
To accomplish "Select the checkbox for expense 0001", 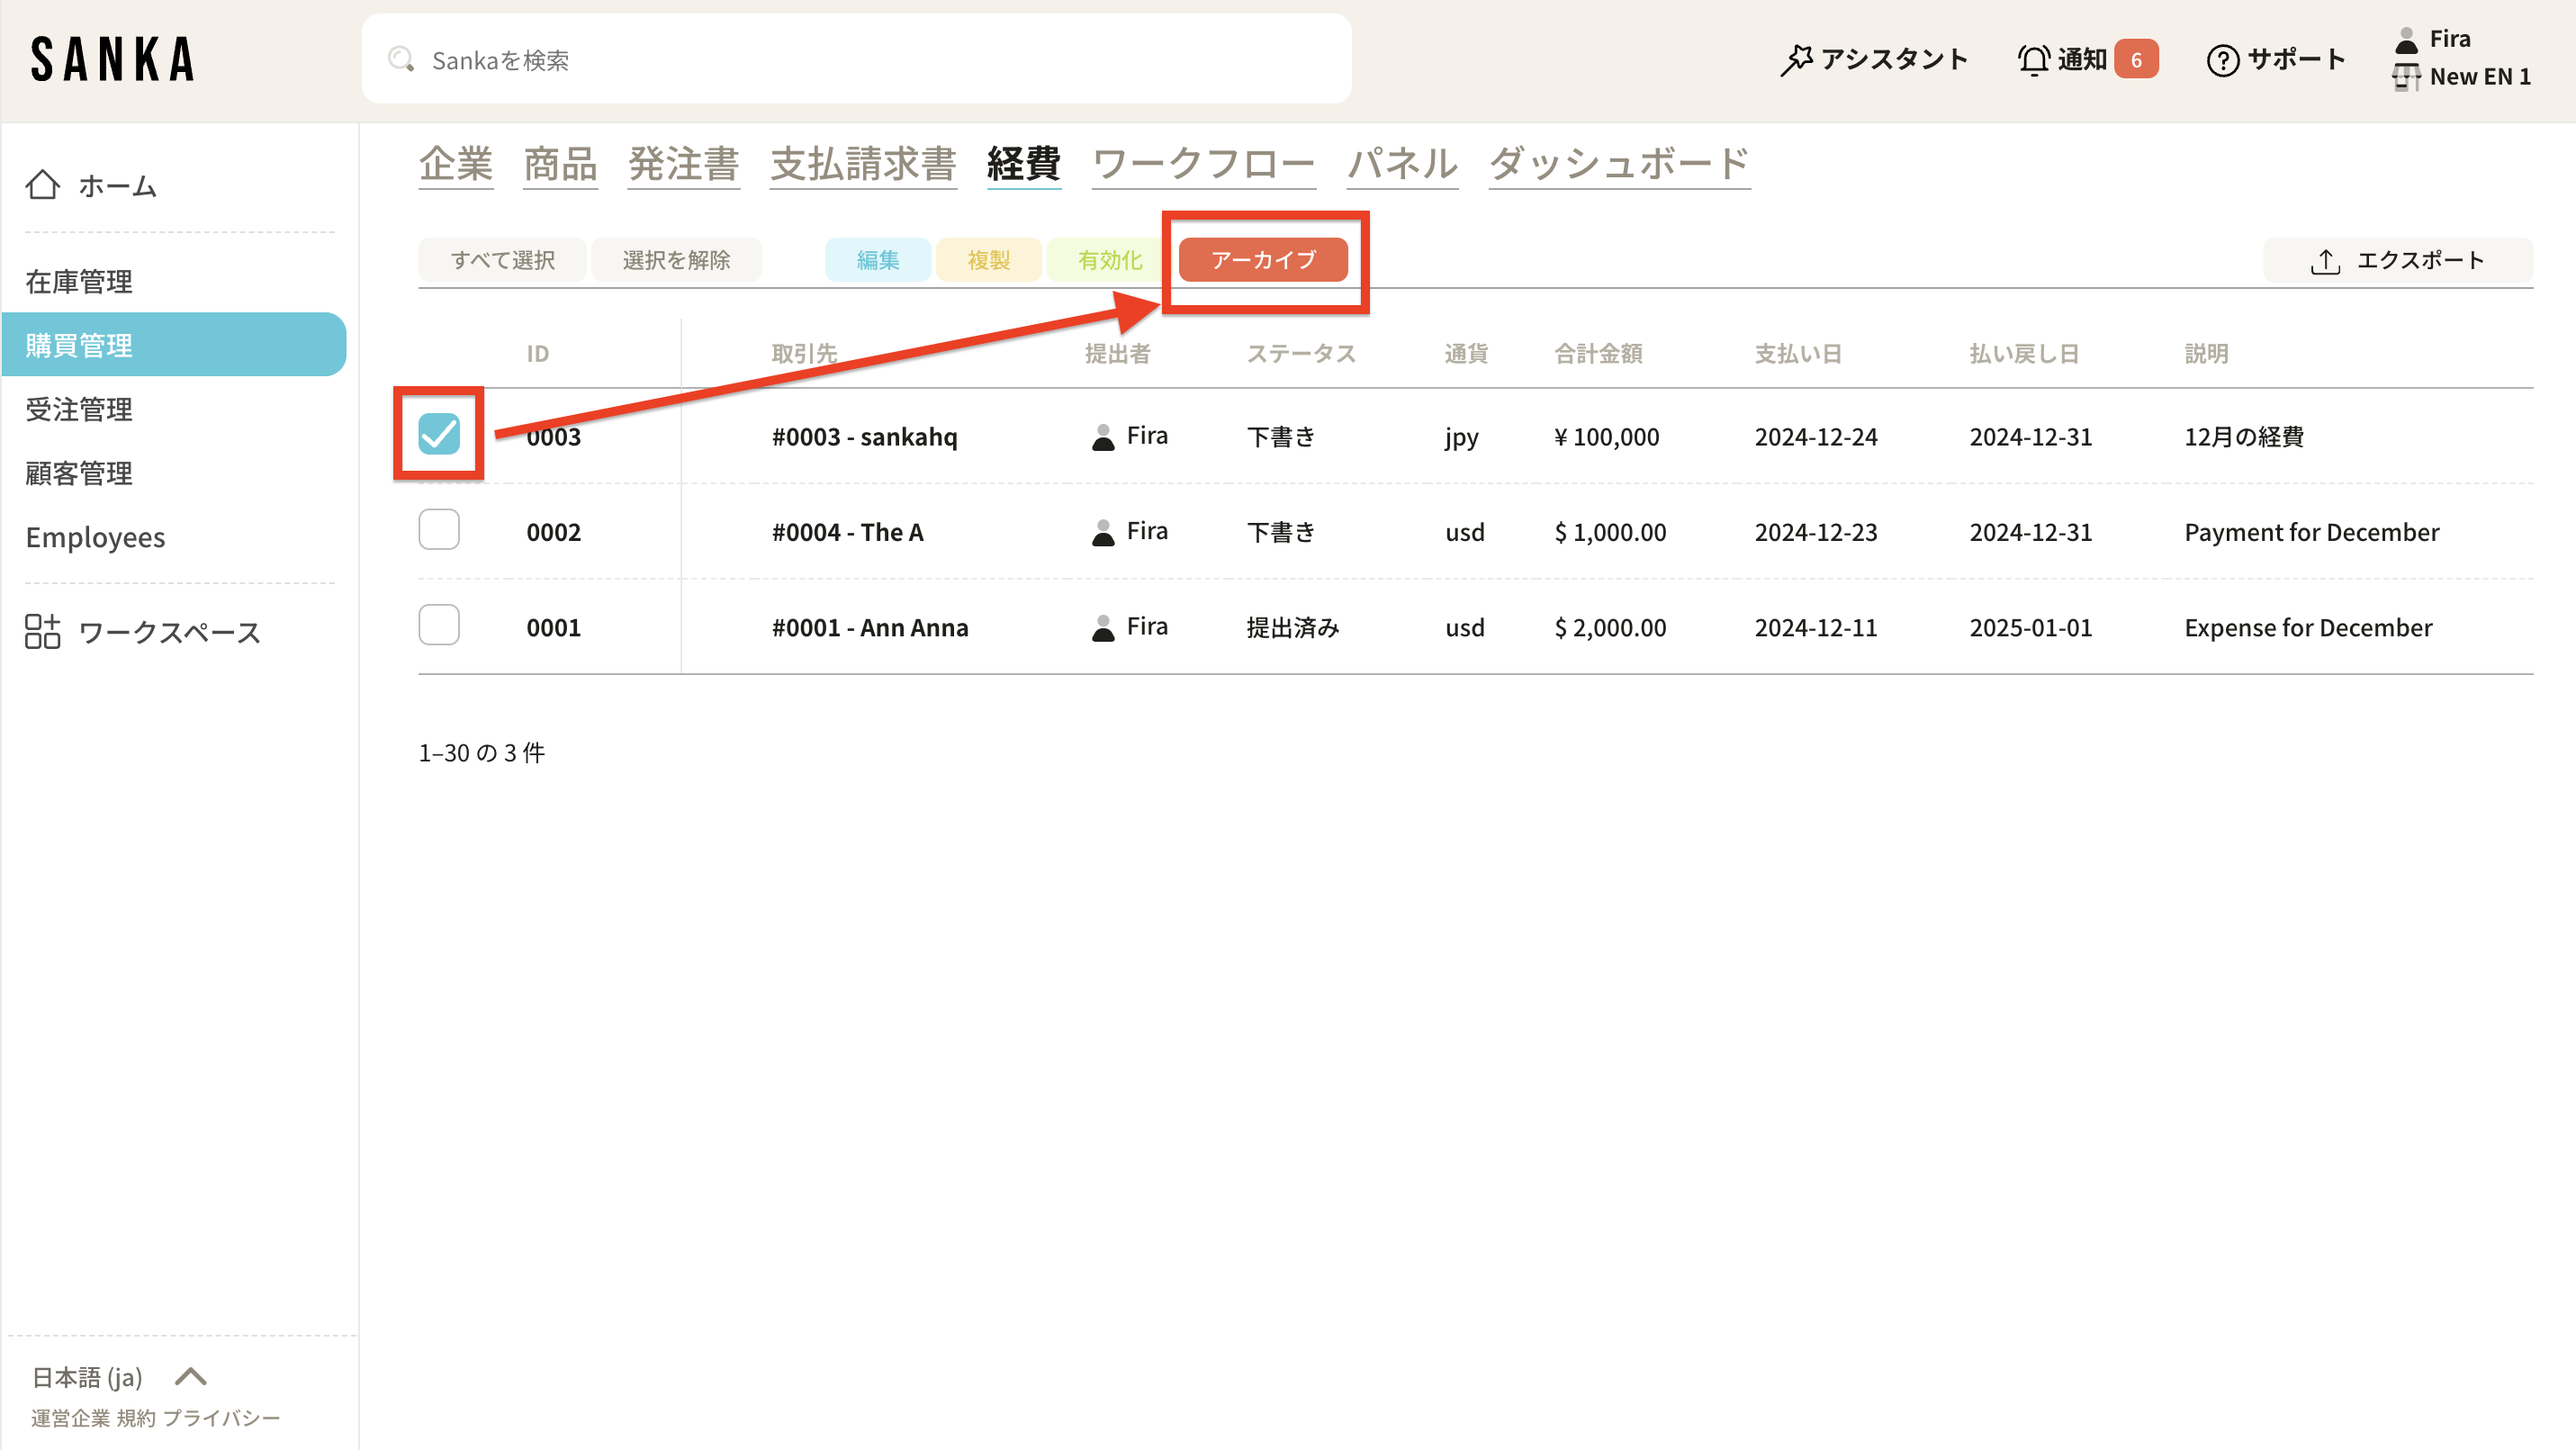I will point(439,625).
